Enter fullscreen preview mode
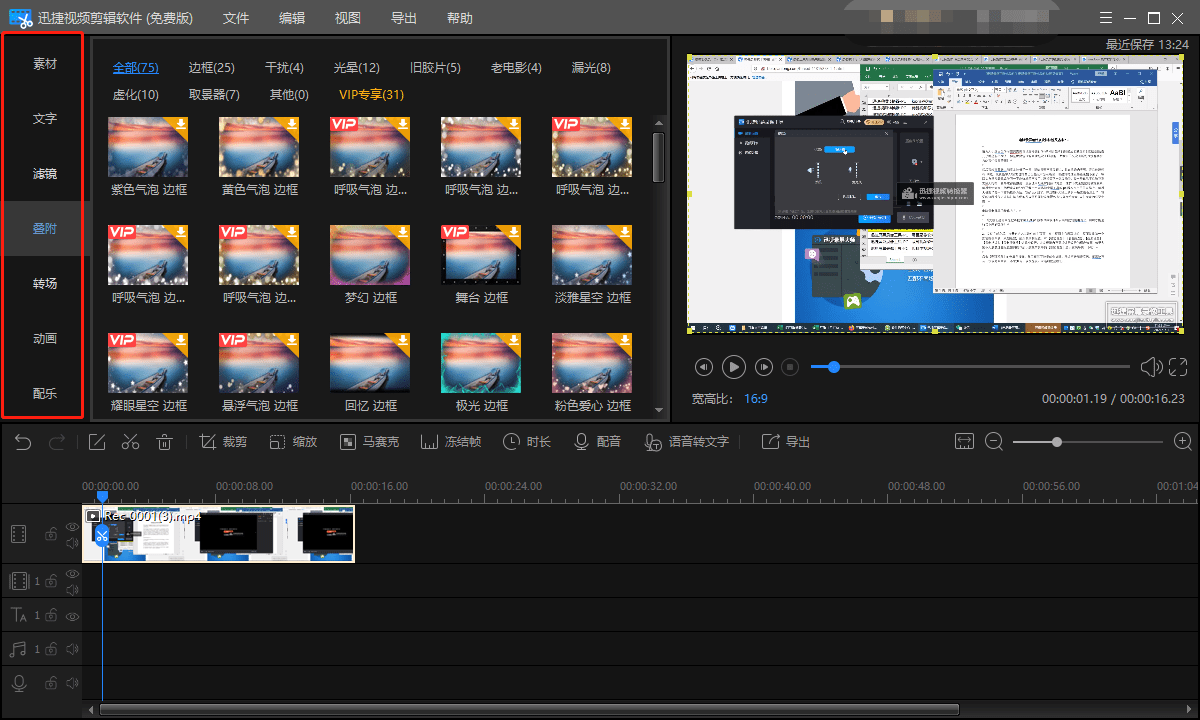The image size is (1200, 720). click(x=1178, y=367)
